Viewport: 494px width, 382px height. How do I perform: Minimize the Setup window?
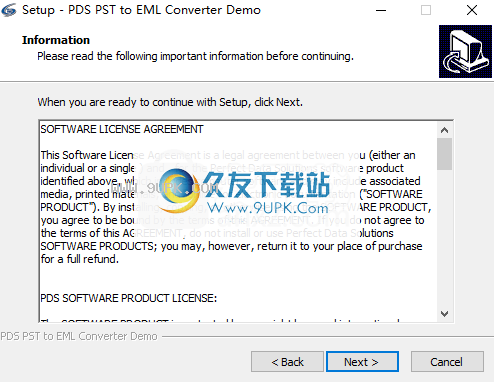[x=381, y=10]
